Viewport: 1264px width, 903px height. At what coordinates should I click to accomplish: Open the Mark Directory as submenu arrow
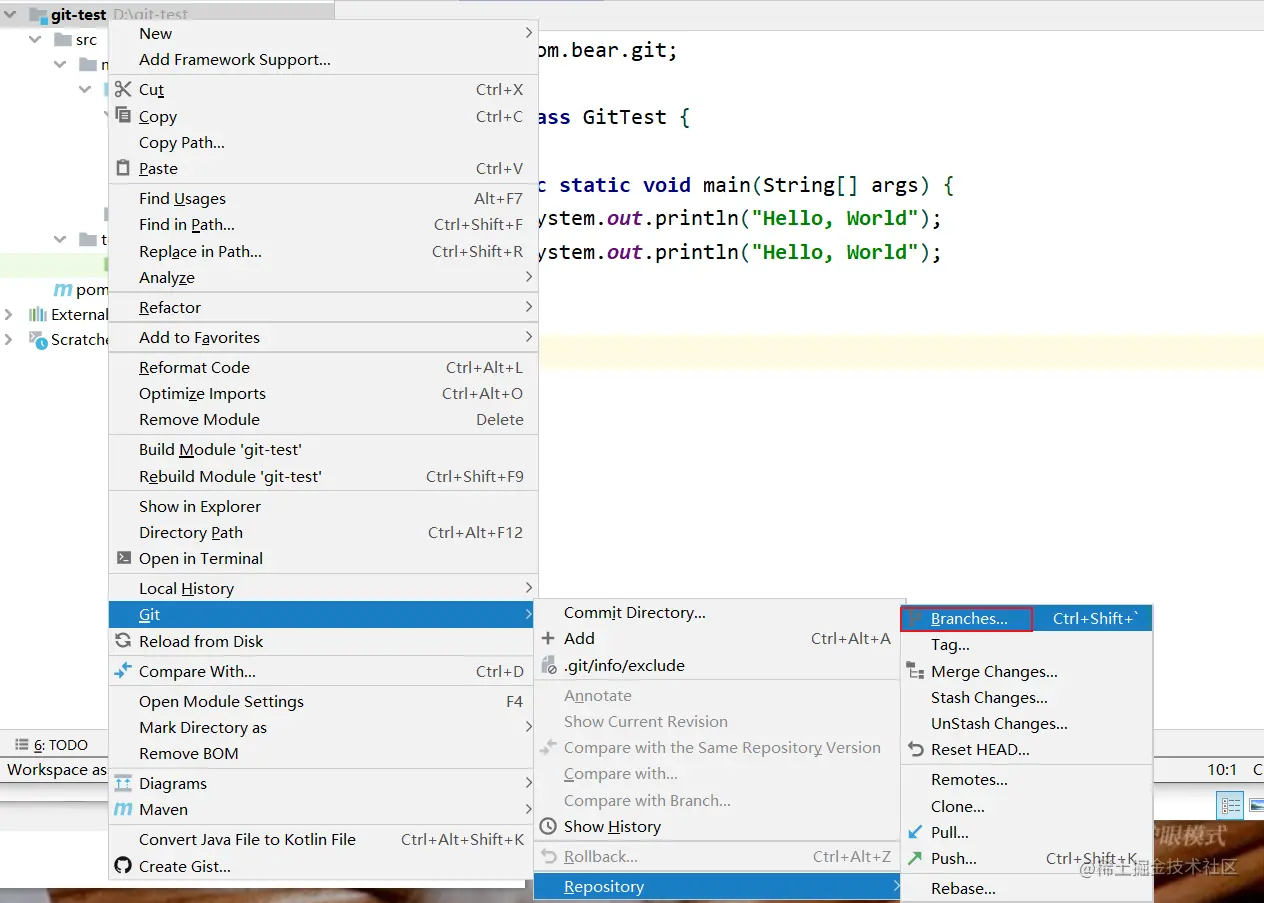point(529,727)
